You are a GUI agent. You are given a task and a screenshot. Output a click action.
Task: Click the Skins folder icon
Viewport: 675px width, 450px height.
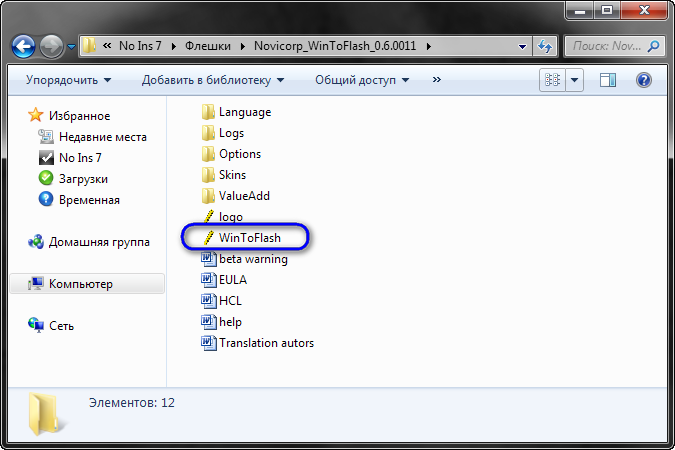click(208, 175)
